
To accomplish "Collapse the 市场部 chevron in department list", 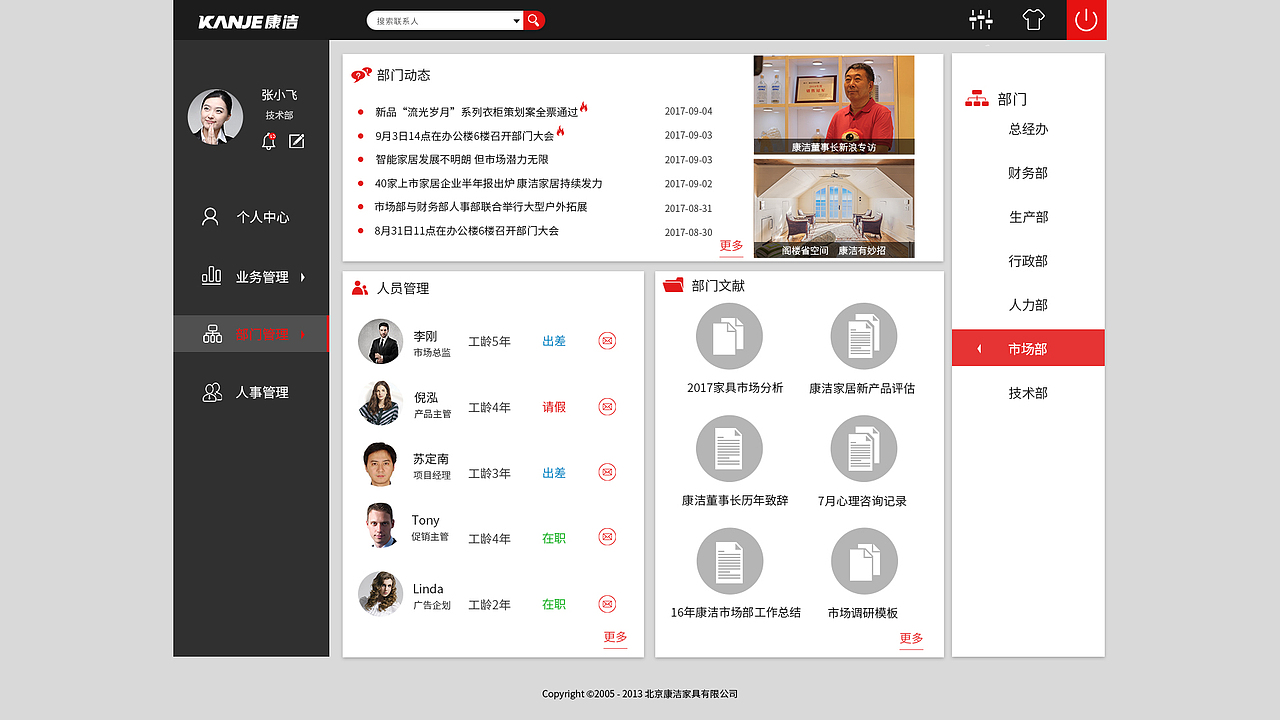I will [x=979, y=347].
